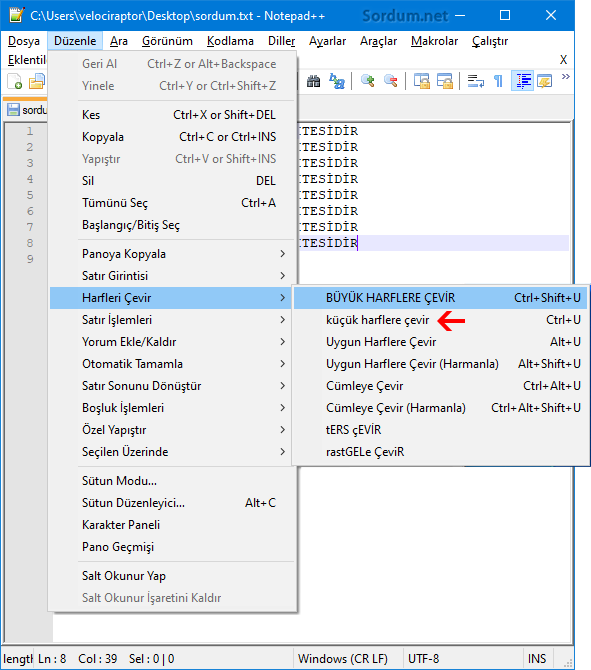Screen dimensions: 591x670
Task: Click the Synchronize Horizontal Scrolling icon
Action: pyautogui.click(x=445, y=81)
